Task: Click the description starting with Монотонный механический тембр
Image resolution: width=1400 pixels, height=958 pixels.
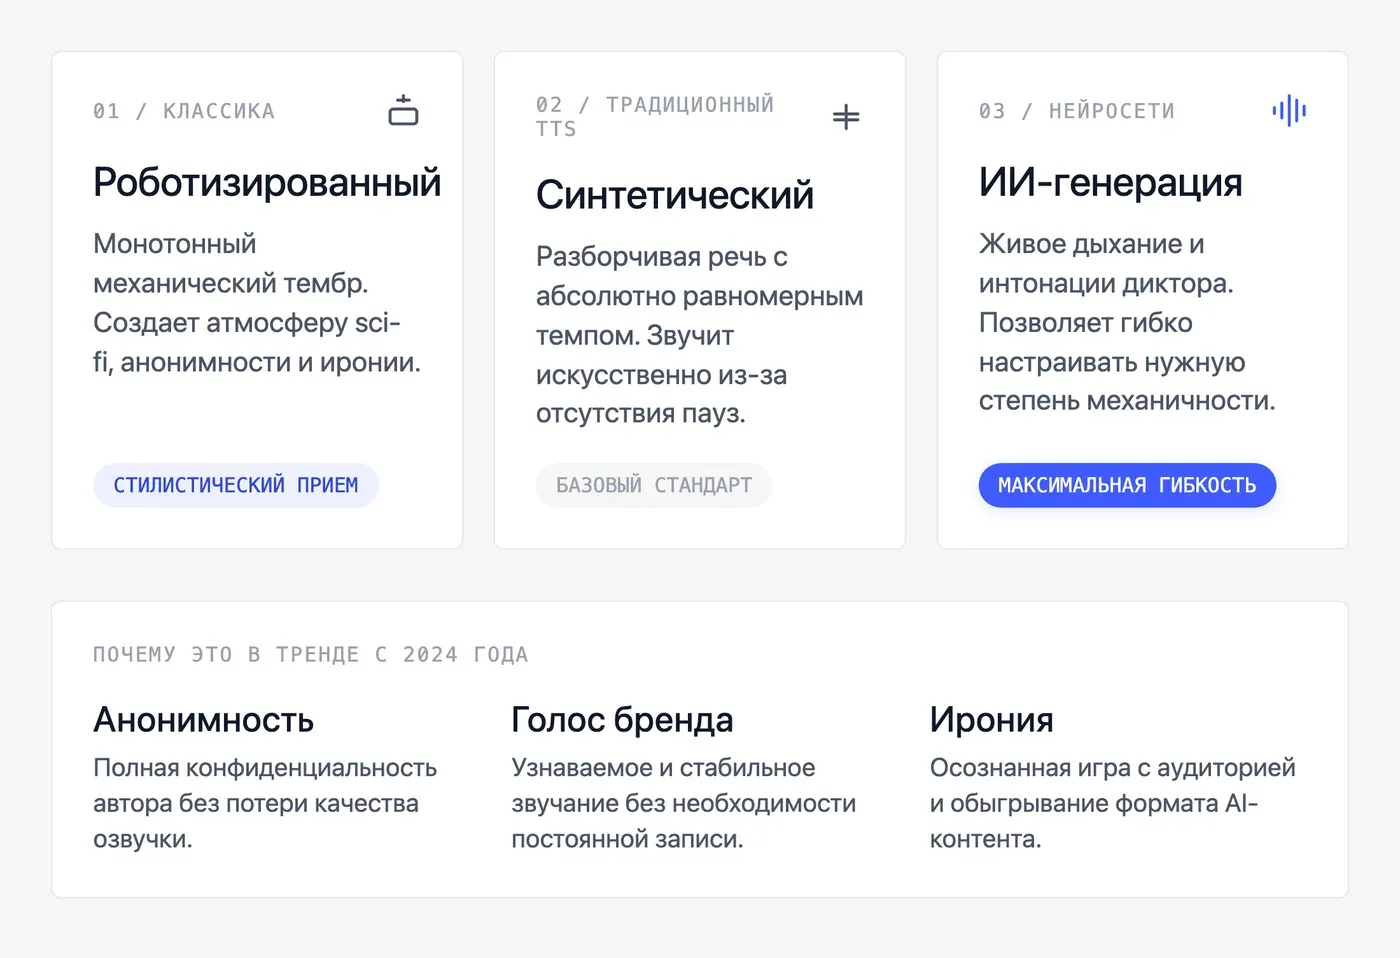Action: tap(257, 303)
